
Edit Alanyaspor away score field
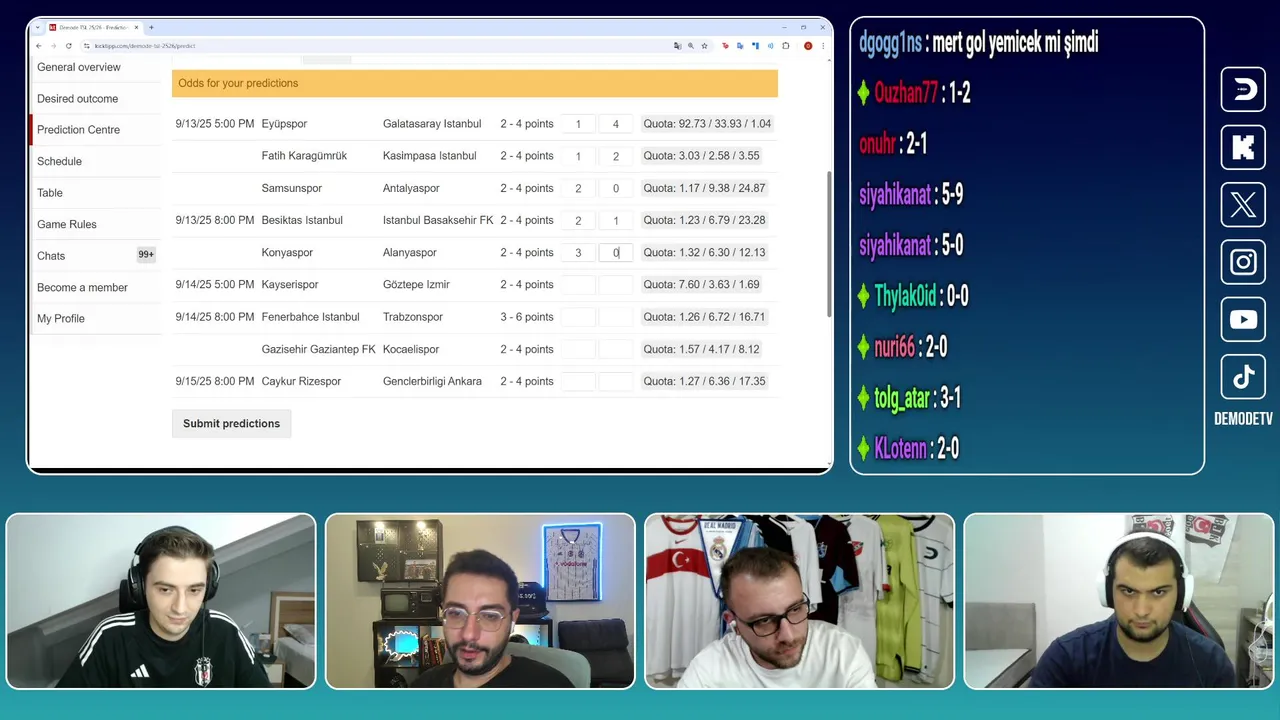tap(616, 252)
